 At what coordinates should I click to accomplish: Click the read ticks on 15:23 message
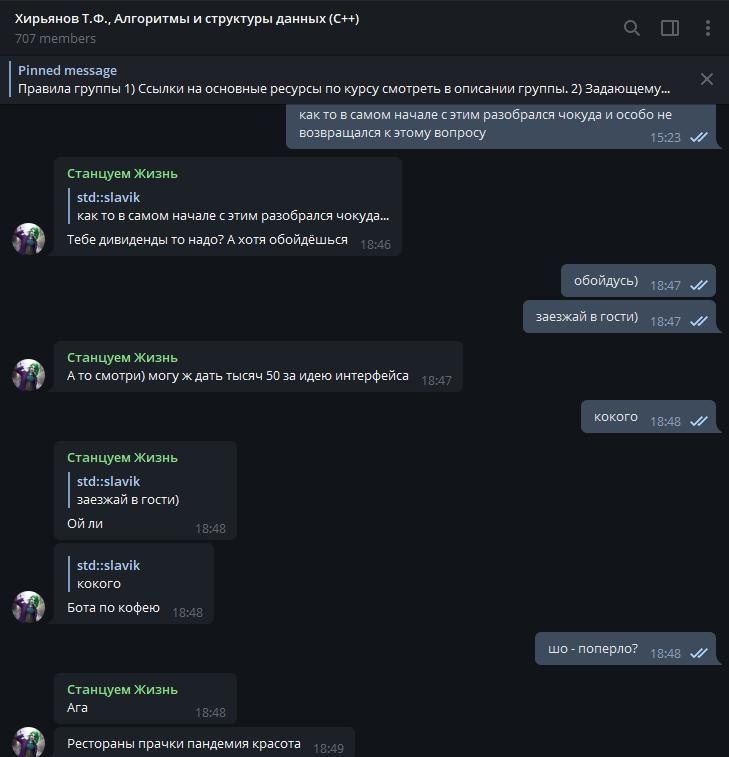coord(699,138)
